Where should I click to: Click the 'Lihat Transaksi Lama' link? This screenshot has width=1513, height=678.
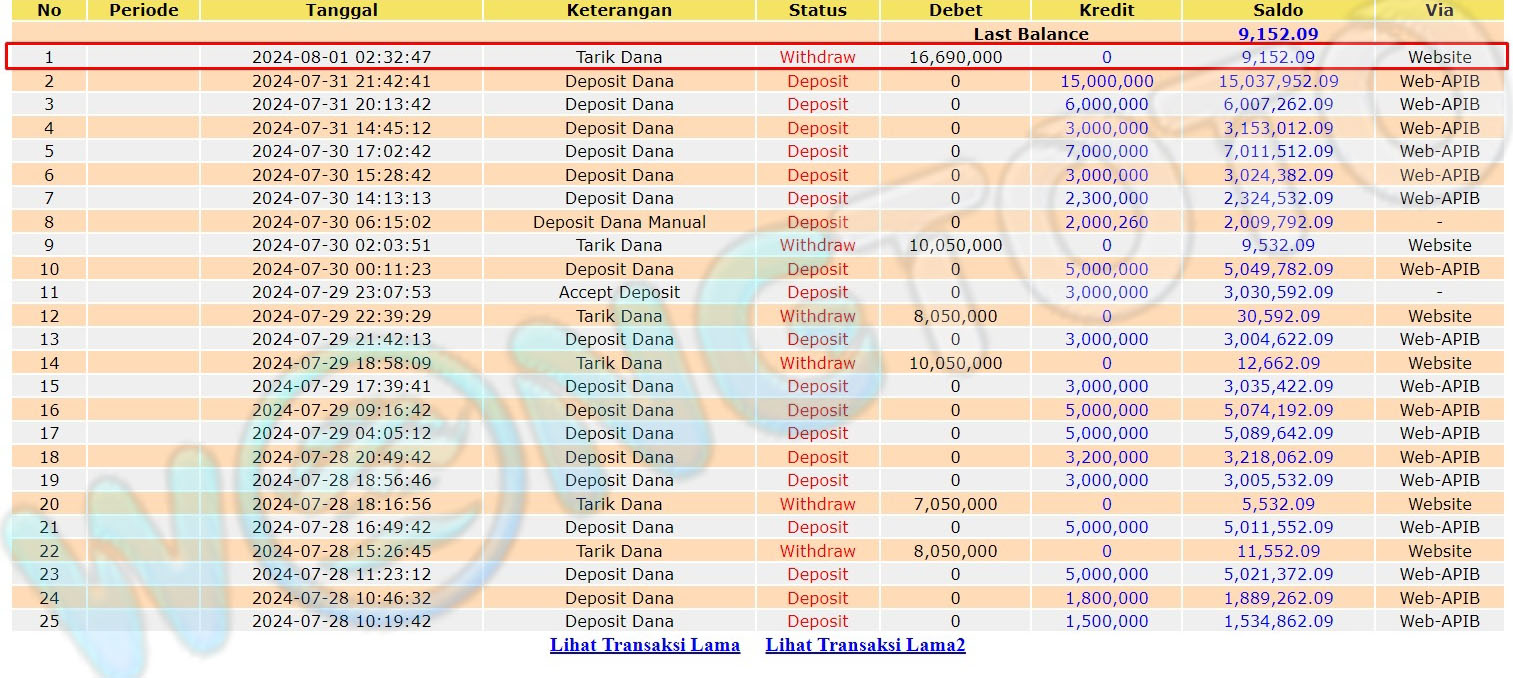pos(644,645)
